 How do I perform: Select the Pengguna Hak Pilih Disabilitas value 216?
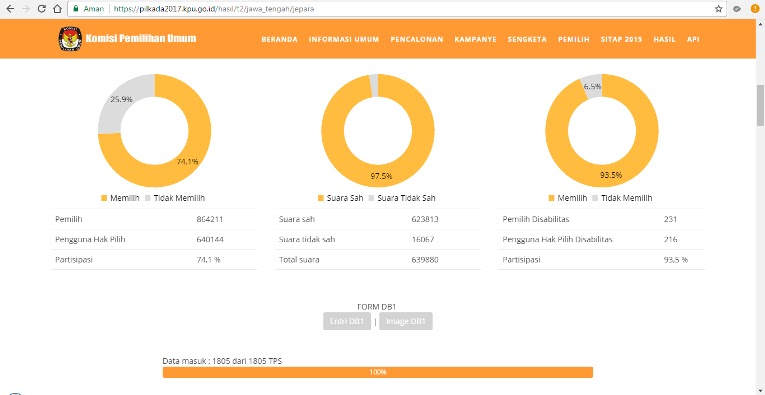[670, 240]
